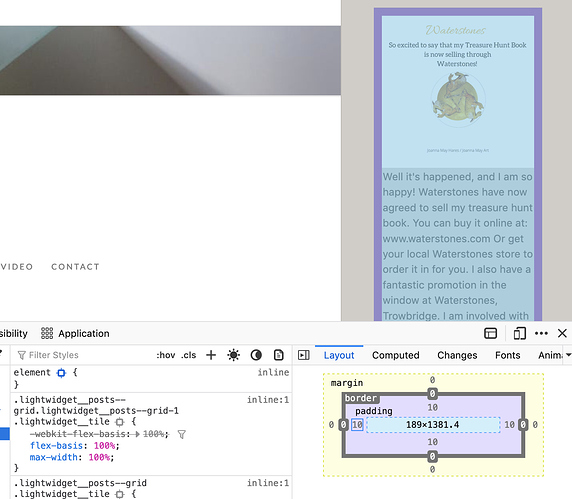Edit the margin-right 0 value
This screenshot has width=572, height=499.
coord(535,425)
